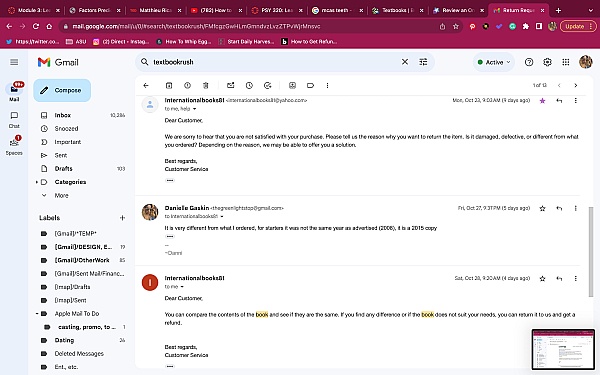Image resolution: width=600 pixels, height=375 pixels.
Task: Switch to the PSY 320 browser tab
Action: (x=277, y=10)
